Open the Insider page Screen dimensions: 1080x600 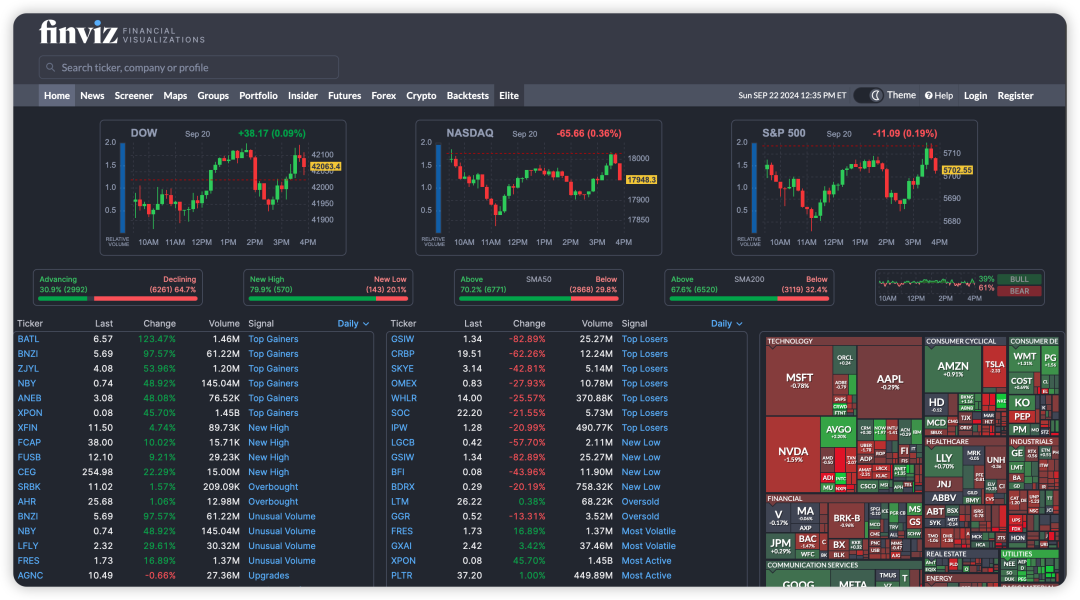302,96
